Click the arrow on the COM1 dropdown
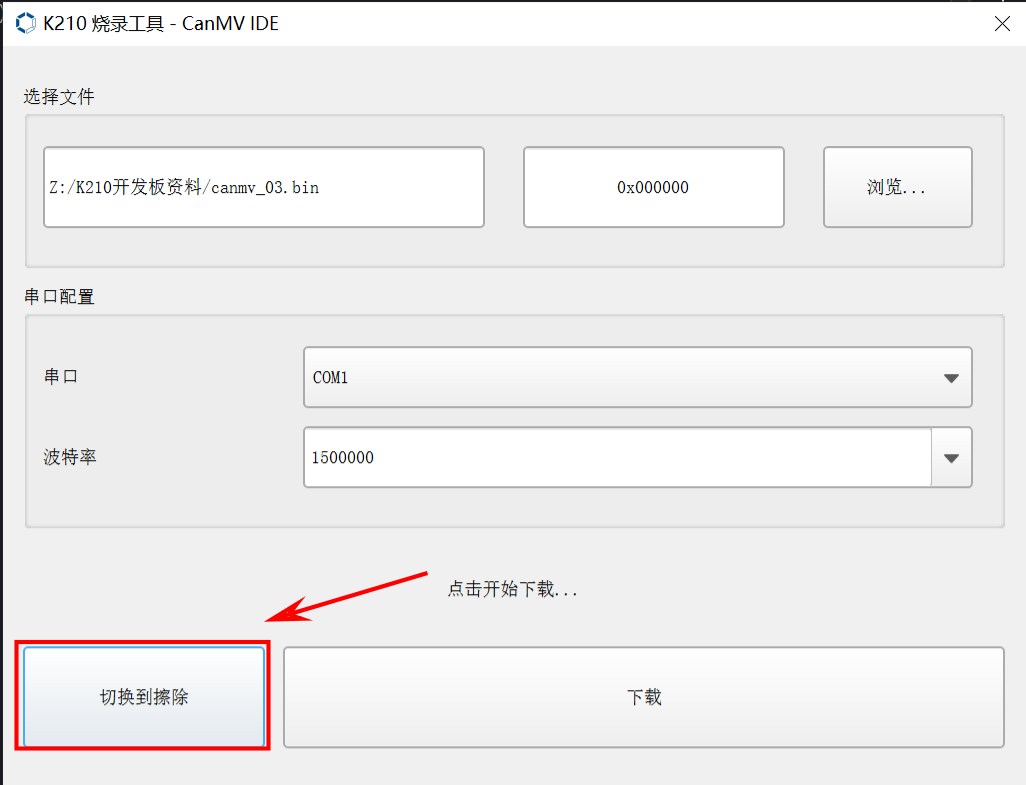 tap(951, 378)
